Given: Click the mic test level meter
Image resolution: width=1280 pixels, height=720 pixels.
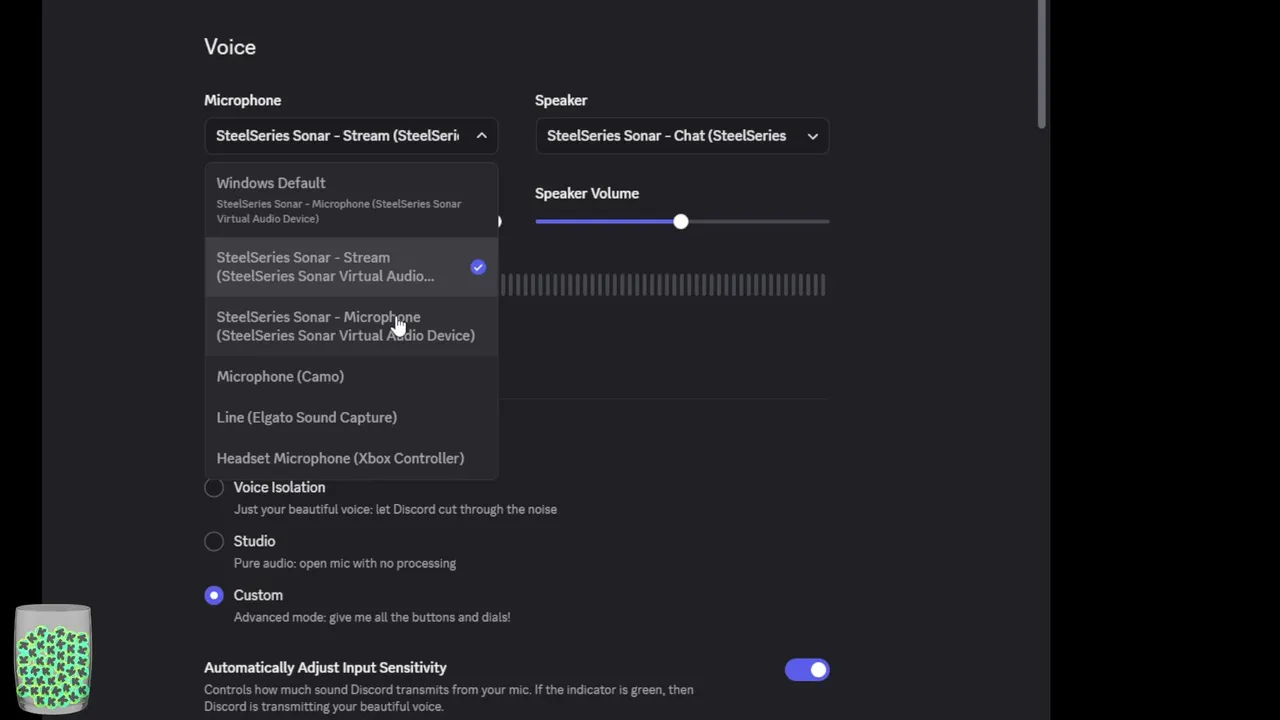Looking at the screenshot, I should pyautogui.click(x=662, y=286).
